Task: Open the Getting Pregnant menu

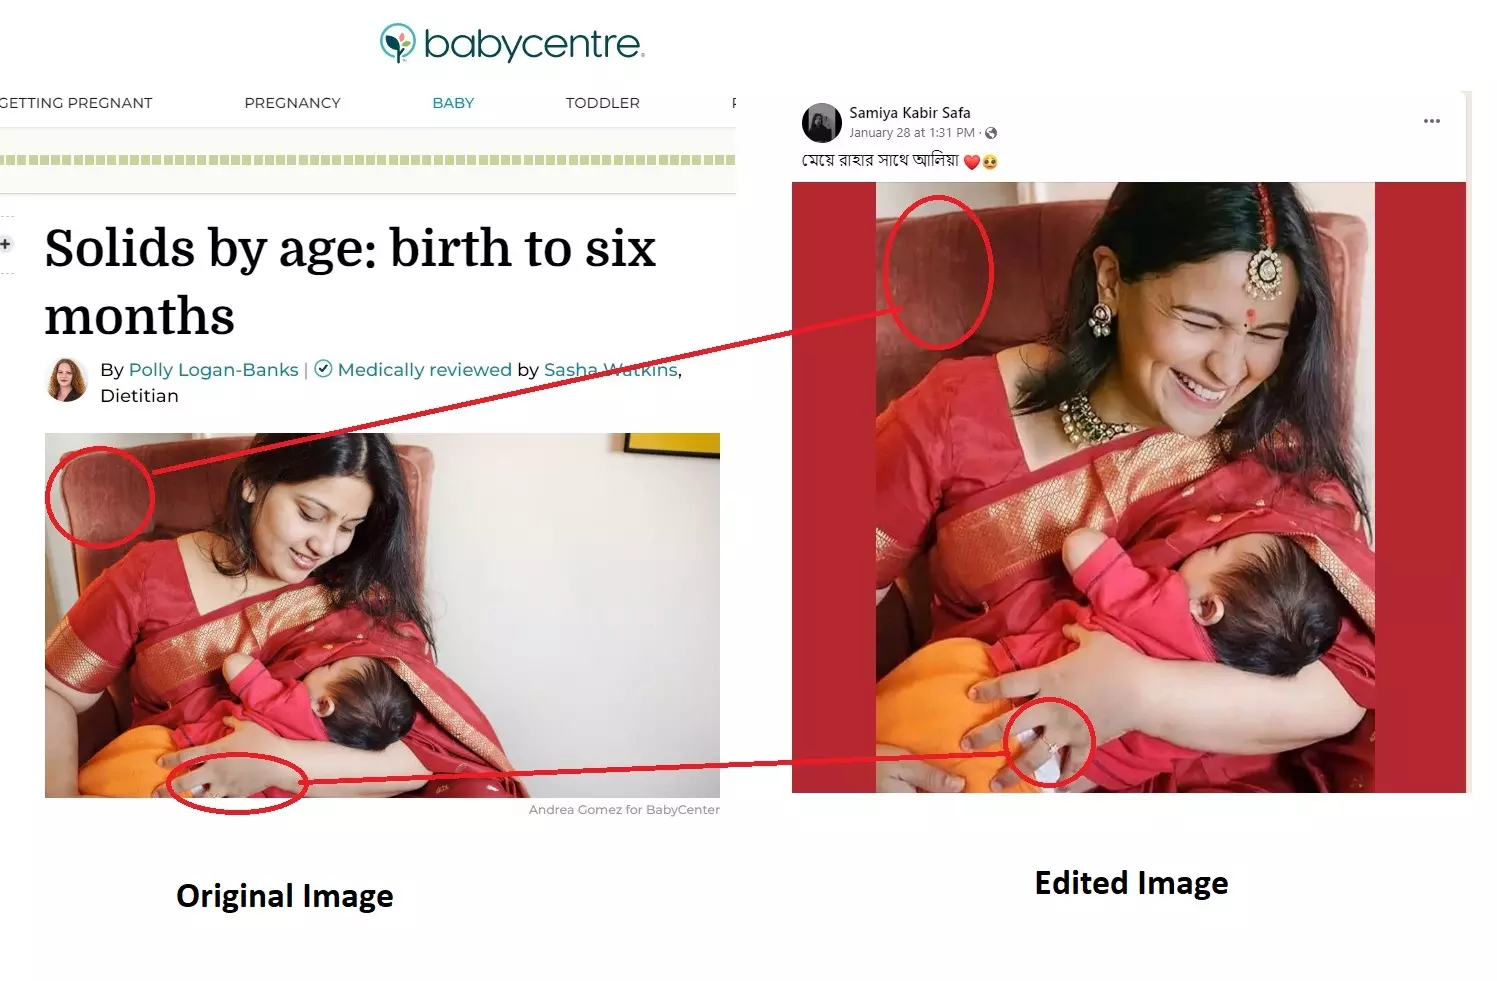Action: tap(76, 103)
